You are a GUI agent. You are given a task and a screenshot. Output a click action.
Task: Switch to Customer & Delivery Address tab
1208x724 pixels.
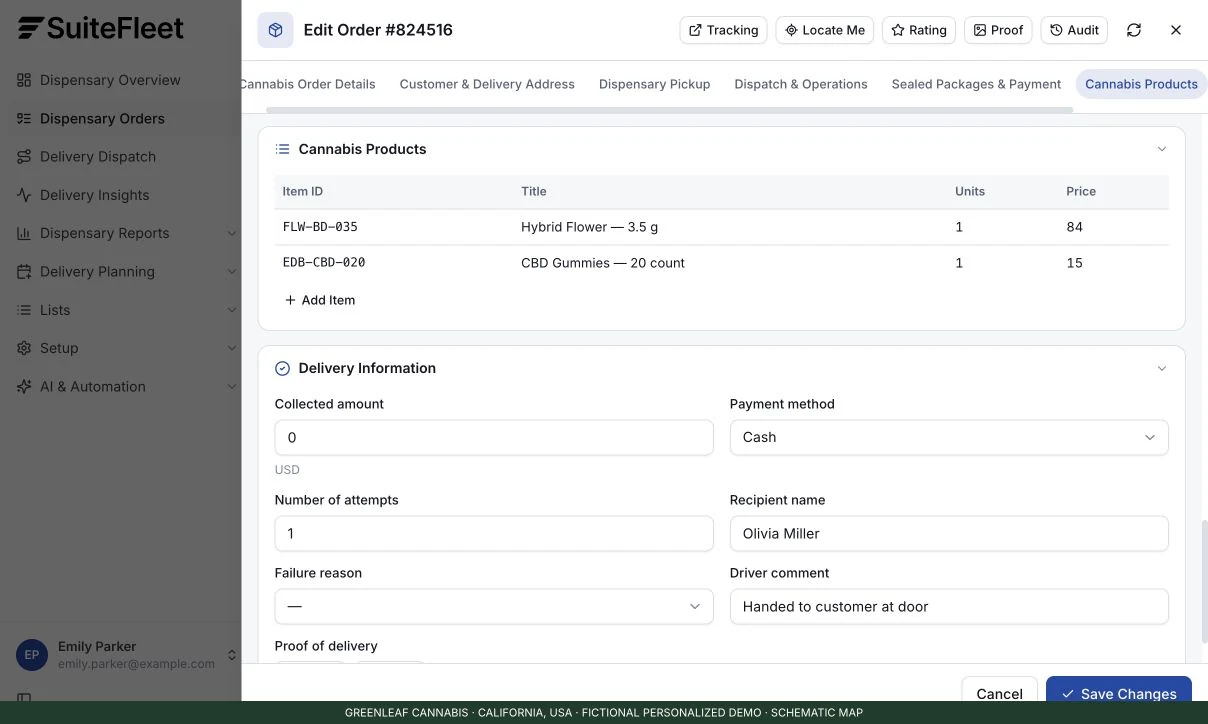tap(487, 84)
